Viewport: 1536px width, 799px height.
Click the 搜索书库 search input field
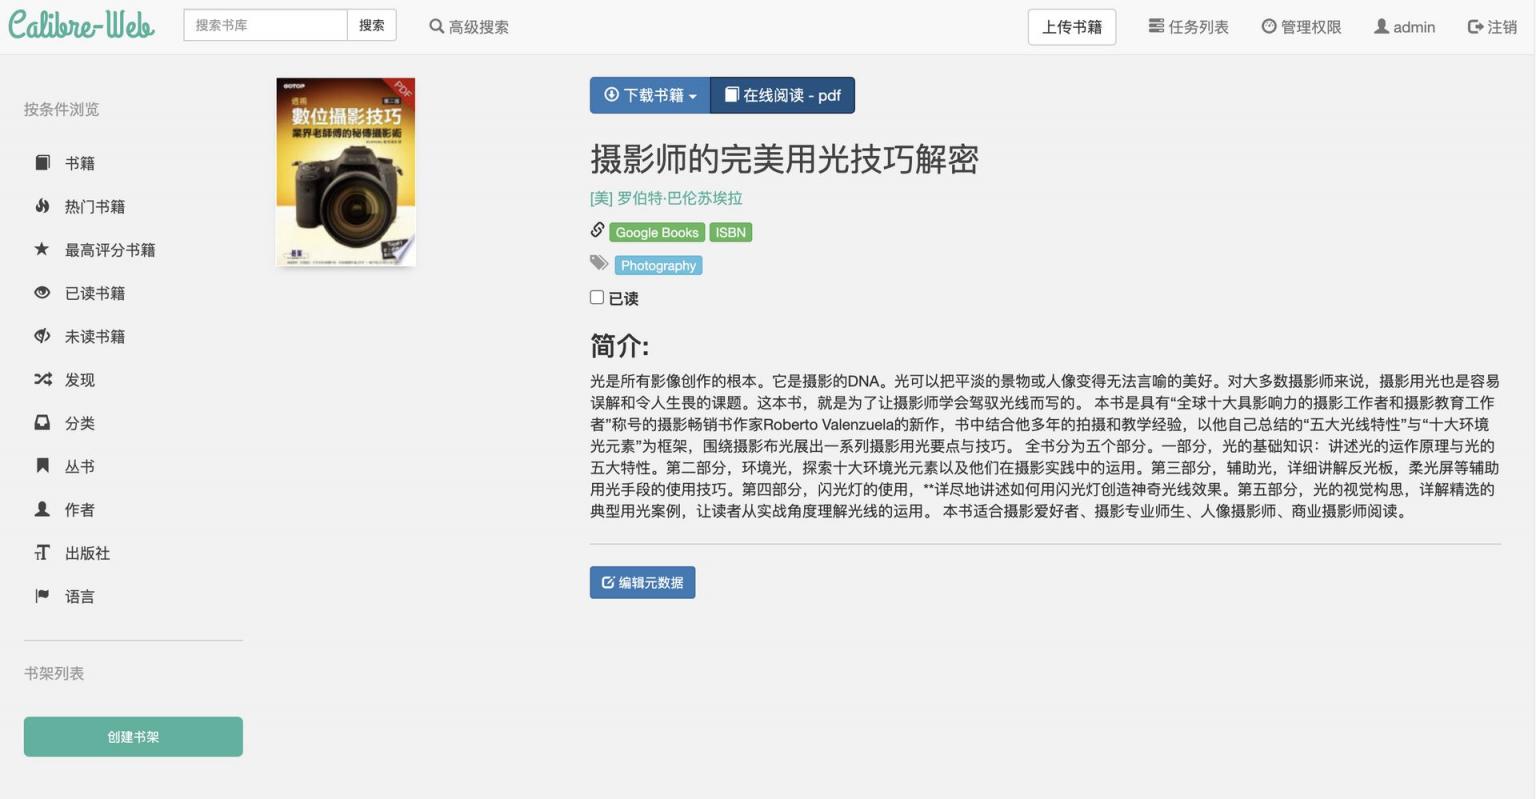[x=265, y=25]
